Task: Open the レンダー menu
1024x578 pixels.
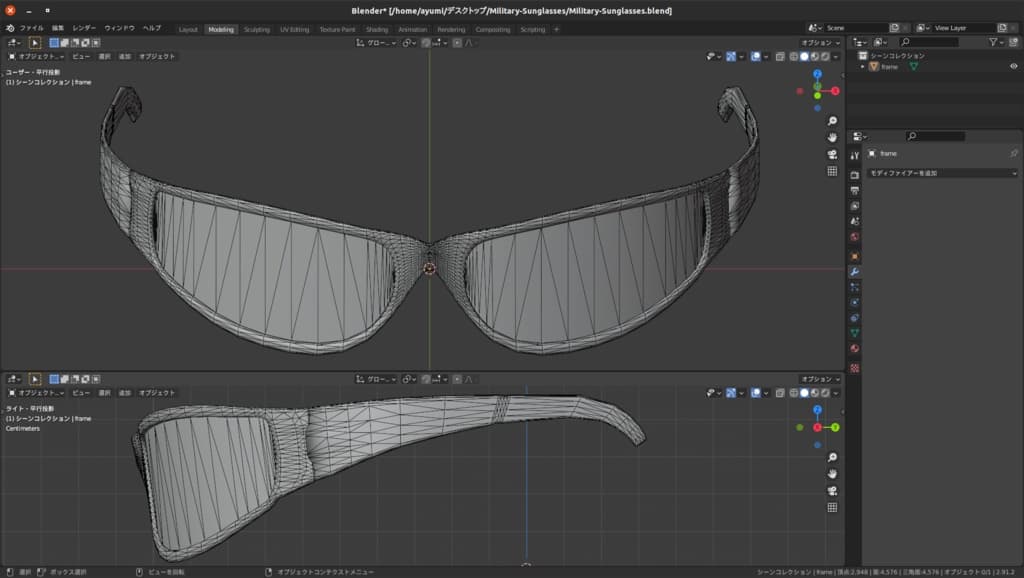Action: (84, 28)
